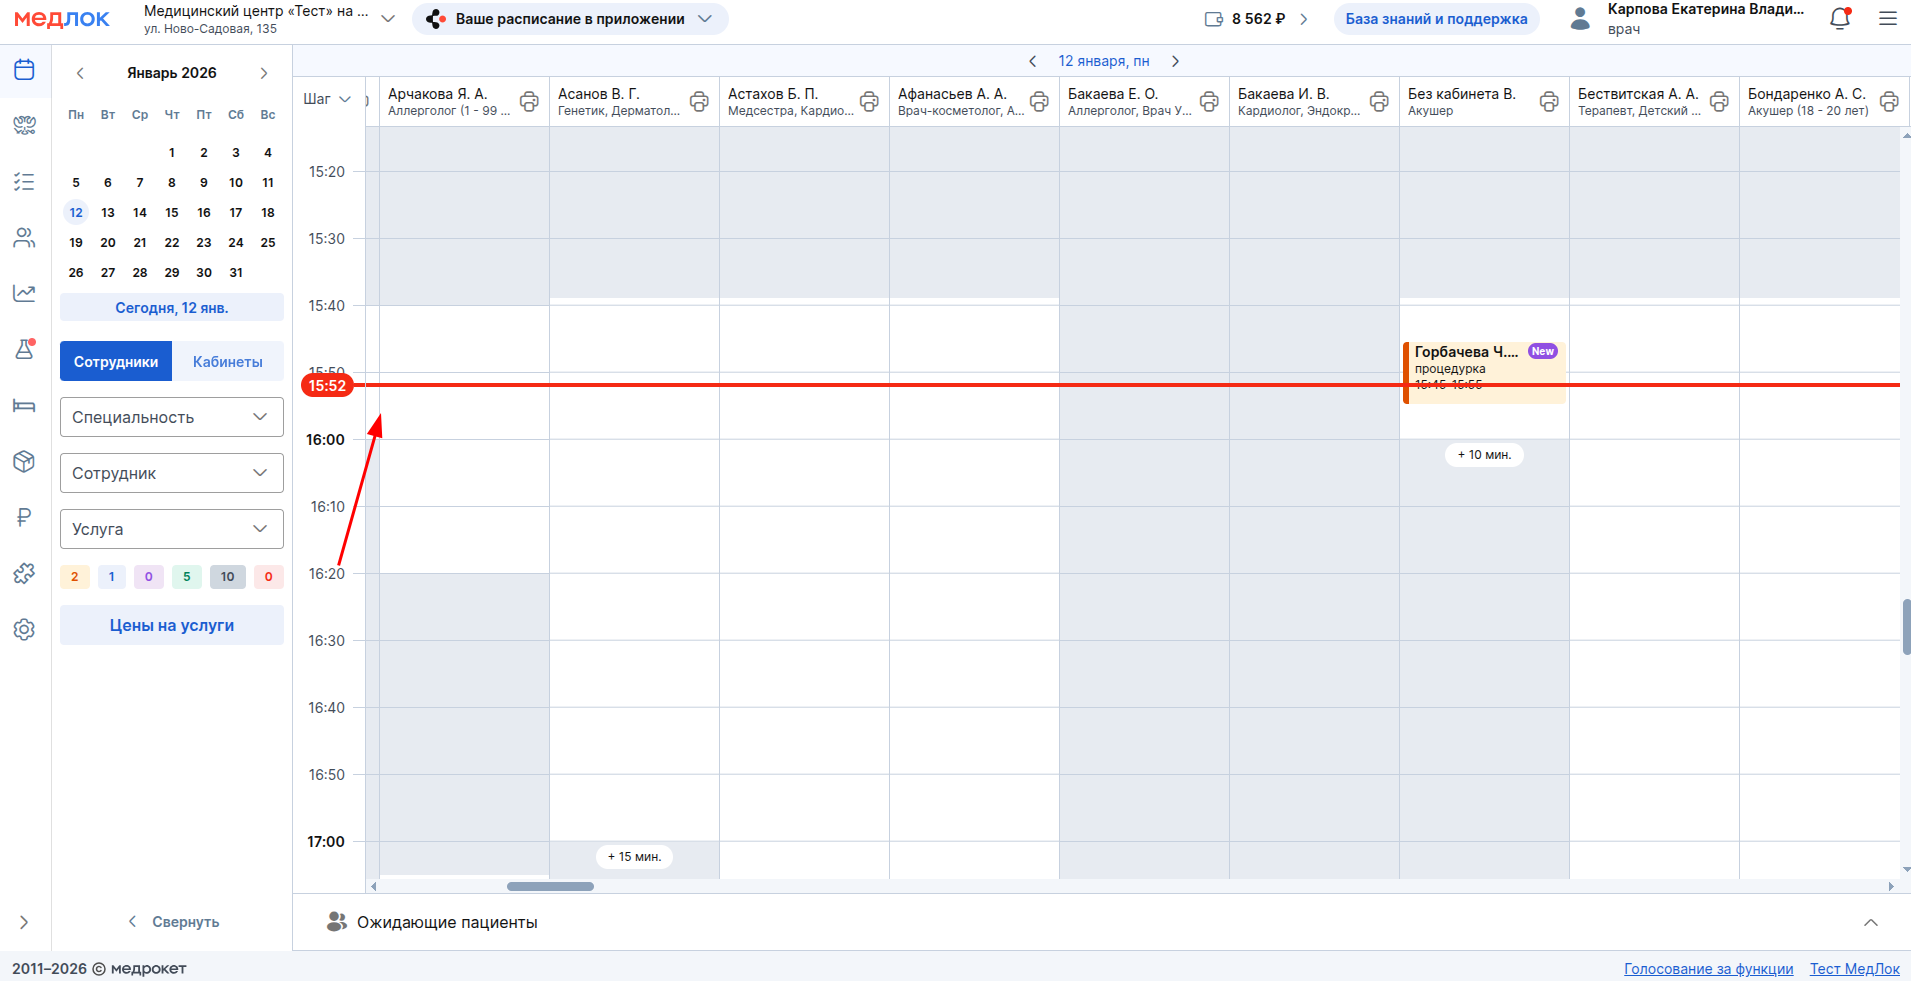Toggle the gray status filter badge 10
Image resolution: width=1911 pixels, height=981 pixels.
(228, 577)
